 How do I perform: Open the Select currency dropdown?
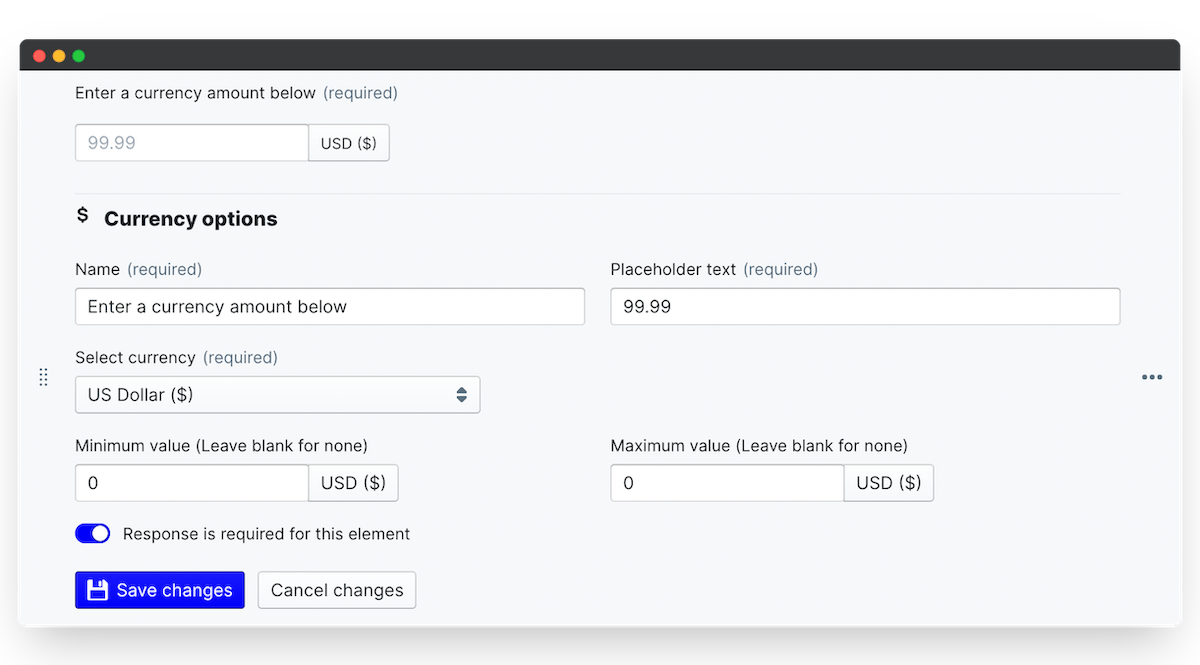click(x=277, y=395)
